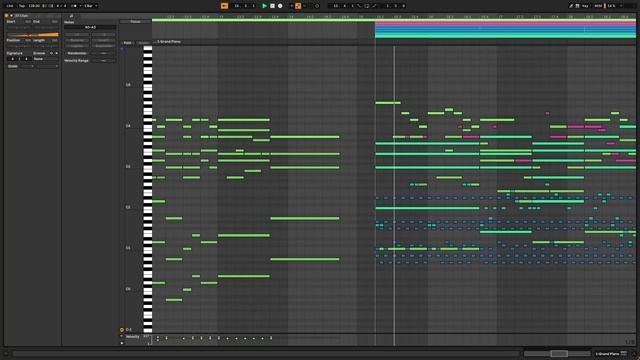
Task: Click the bottom status bar scroll area
Action: pyautogui.click(x=265, y=354)
